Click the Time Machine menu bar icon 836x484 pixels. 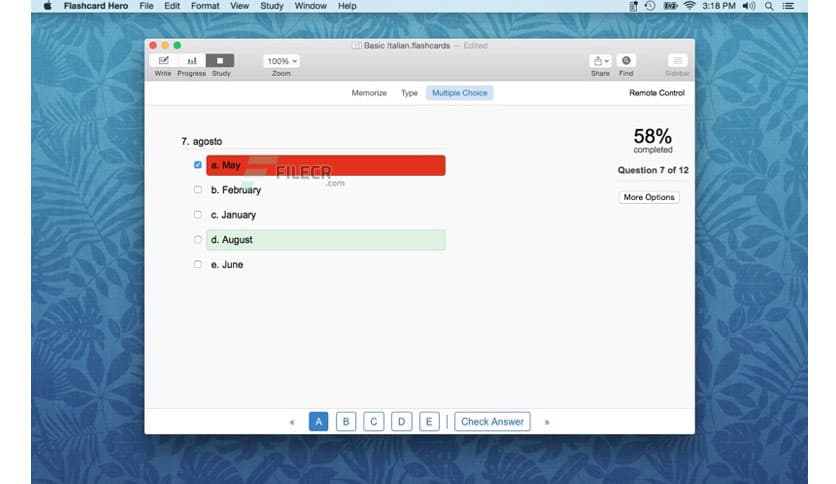click(650, 6)
